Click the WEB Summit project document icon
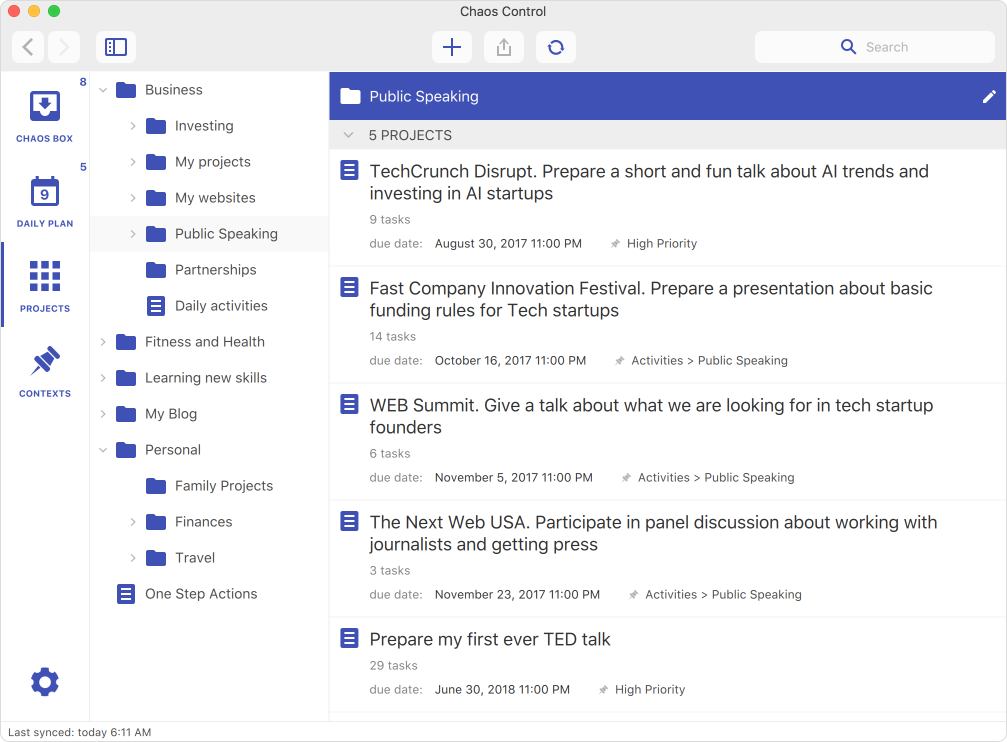 coord(349,404)
